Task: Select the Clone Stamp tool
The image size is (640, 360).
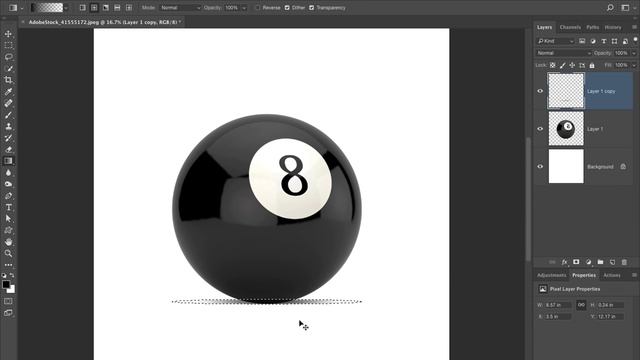Action: (x=8, y=126)
